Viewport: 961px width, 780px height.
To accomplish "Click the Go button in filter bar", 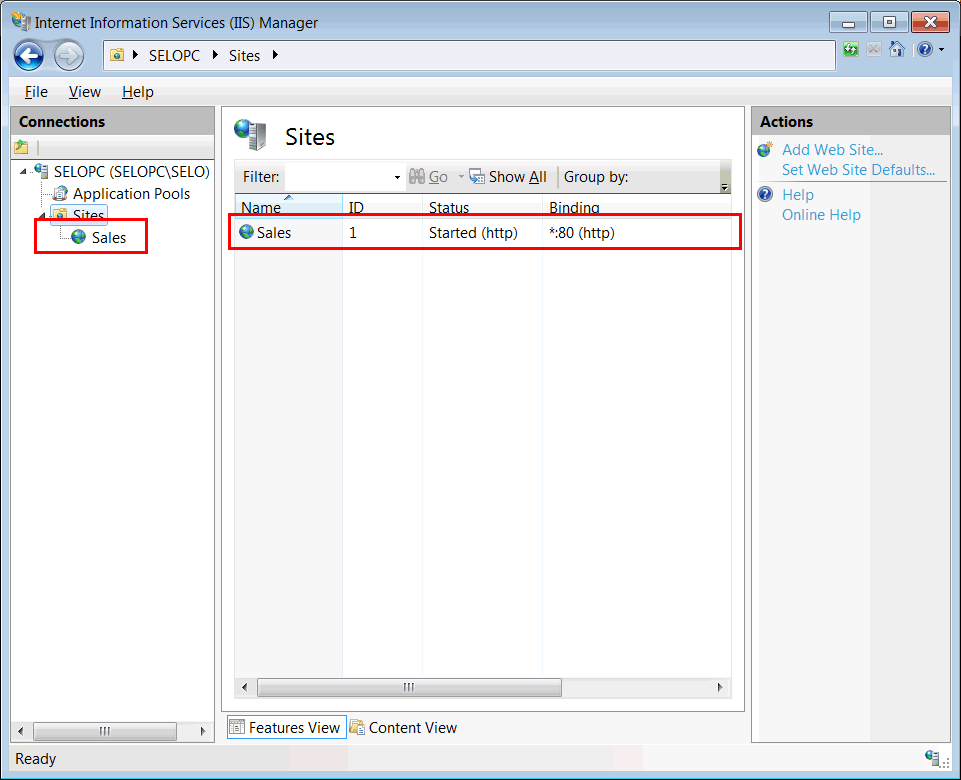I will 429,176.
